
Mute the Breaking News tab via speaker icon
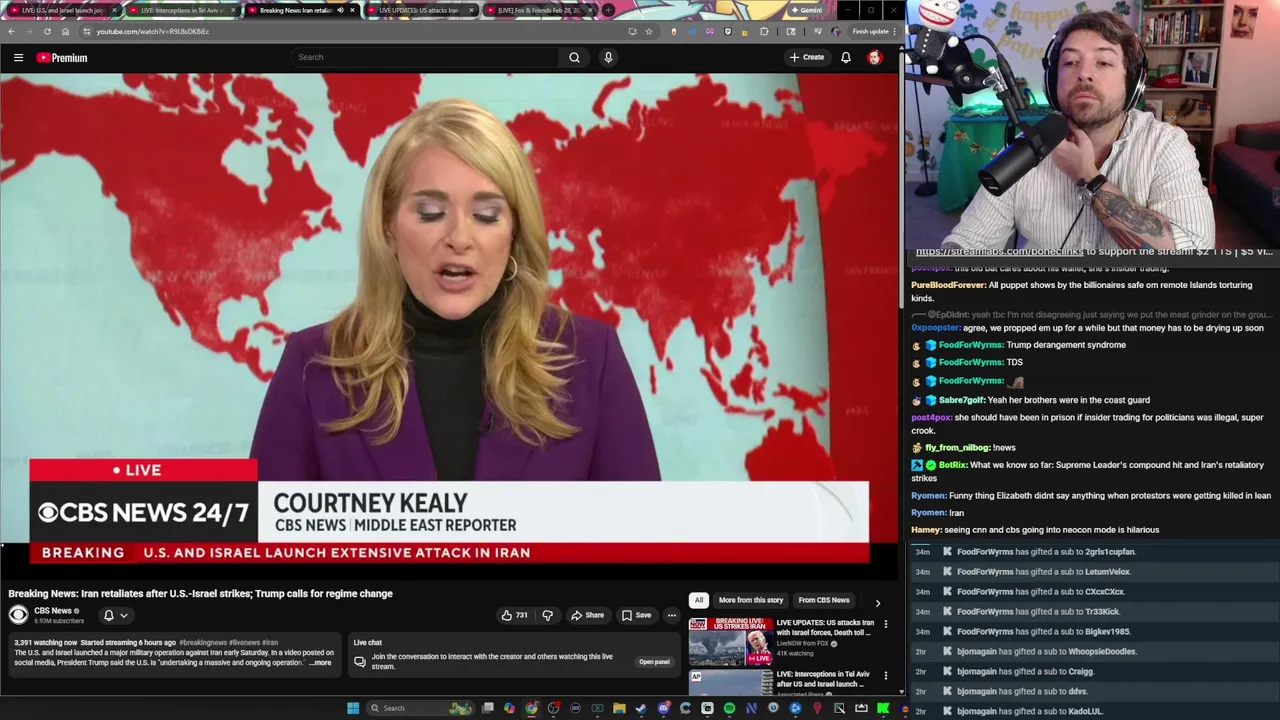[x=340, y=10]
